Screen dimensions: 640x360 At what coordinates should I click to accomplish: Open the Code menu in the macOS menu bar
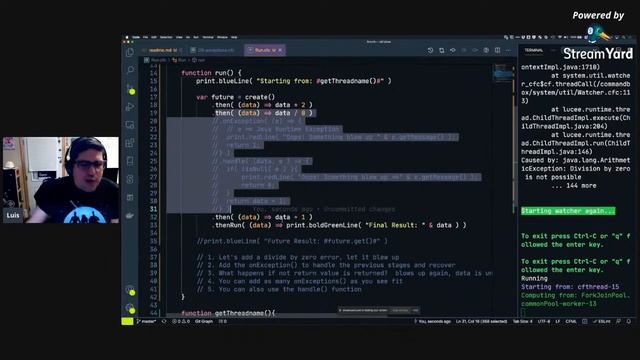136,37
